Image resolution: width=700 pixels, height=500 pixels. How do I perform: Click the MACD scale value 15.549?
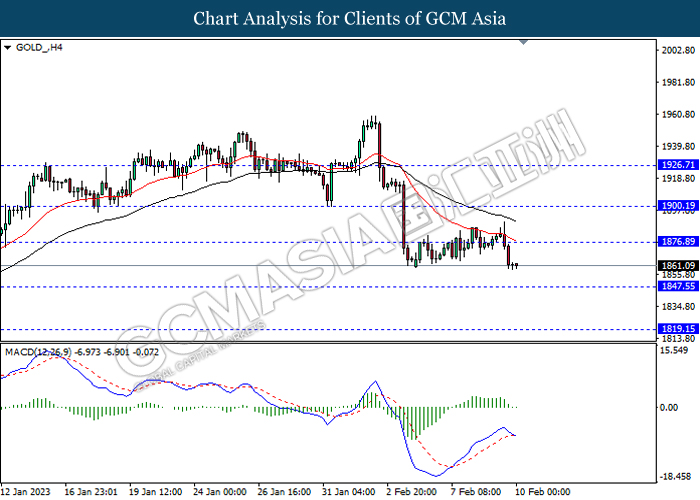pos(674,350)
